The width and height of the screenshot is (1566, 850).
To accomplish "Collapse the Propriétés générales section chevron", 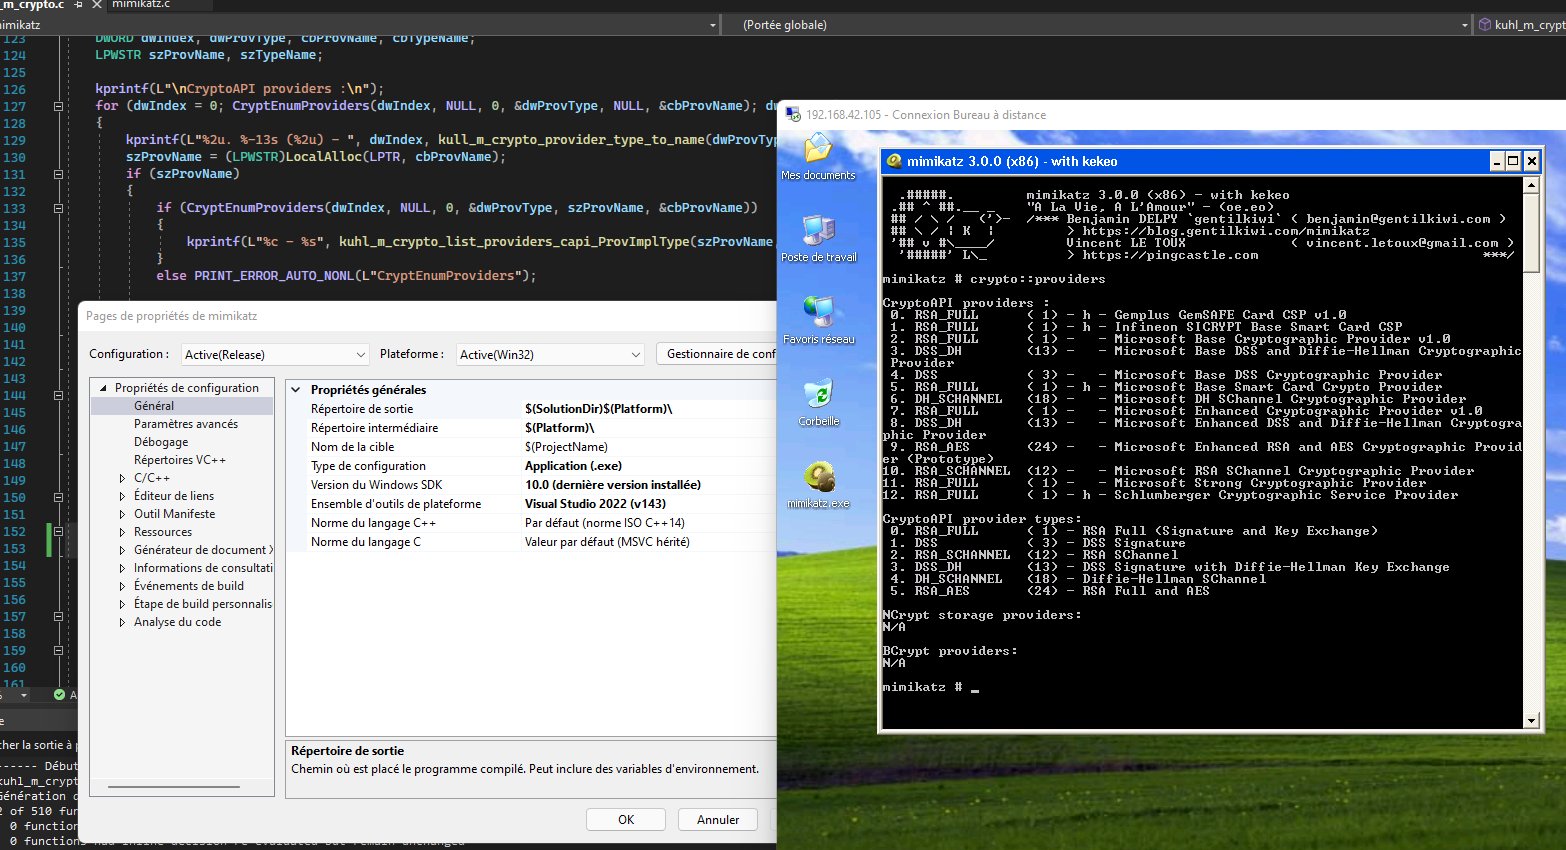I will [x=296, y=390].
